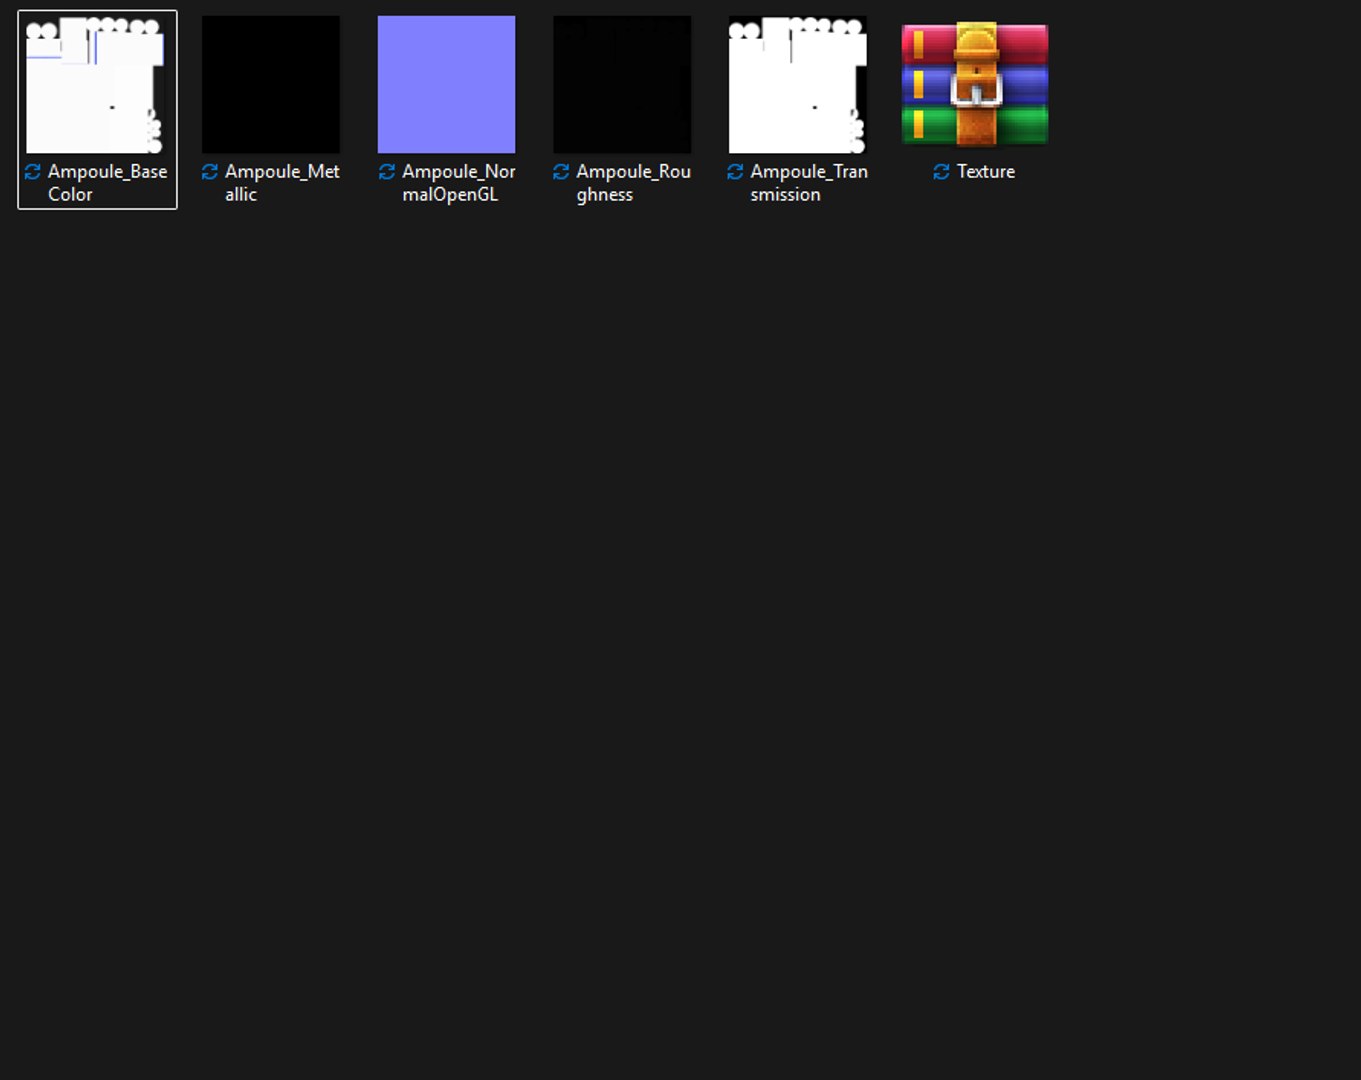
Task: Click the file name Ampoule_Transmission
Action: point(809,183)
